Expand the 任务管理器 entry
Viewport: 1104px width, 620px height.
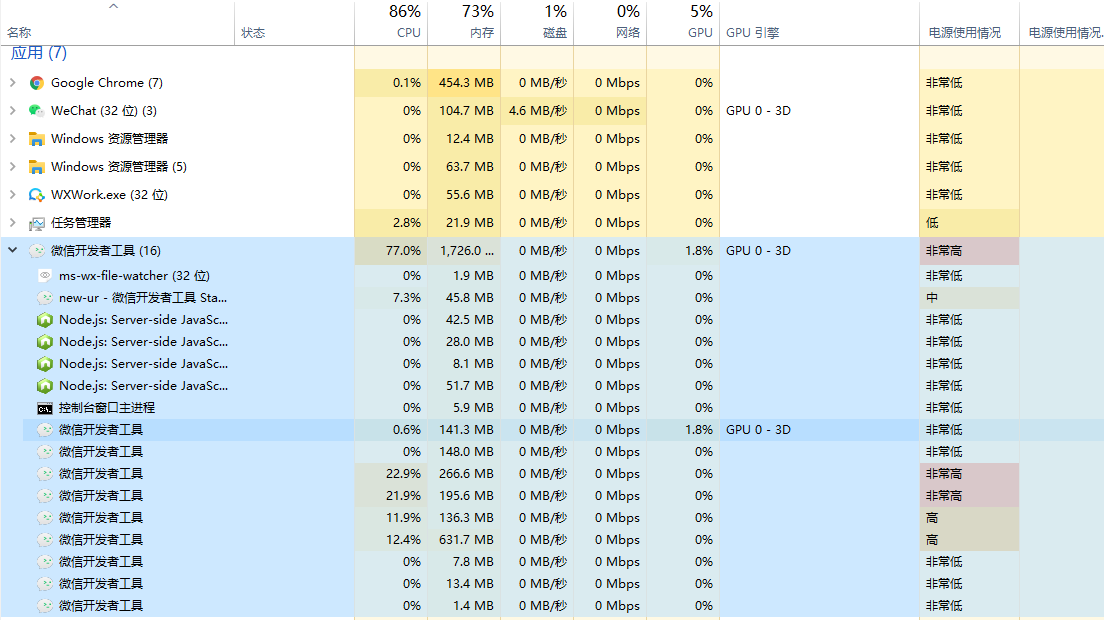13,222
